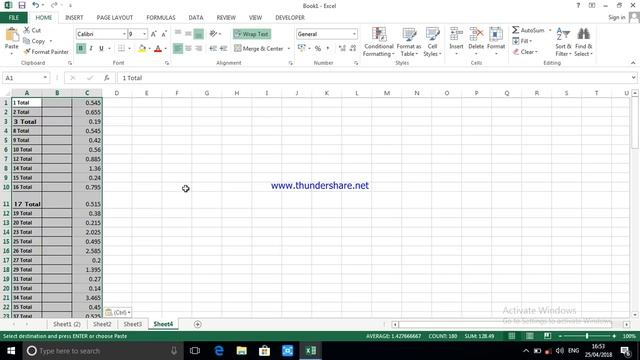
Task: Toggle Wrap Text
Action: (x=252, y=34)
